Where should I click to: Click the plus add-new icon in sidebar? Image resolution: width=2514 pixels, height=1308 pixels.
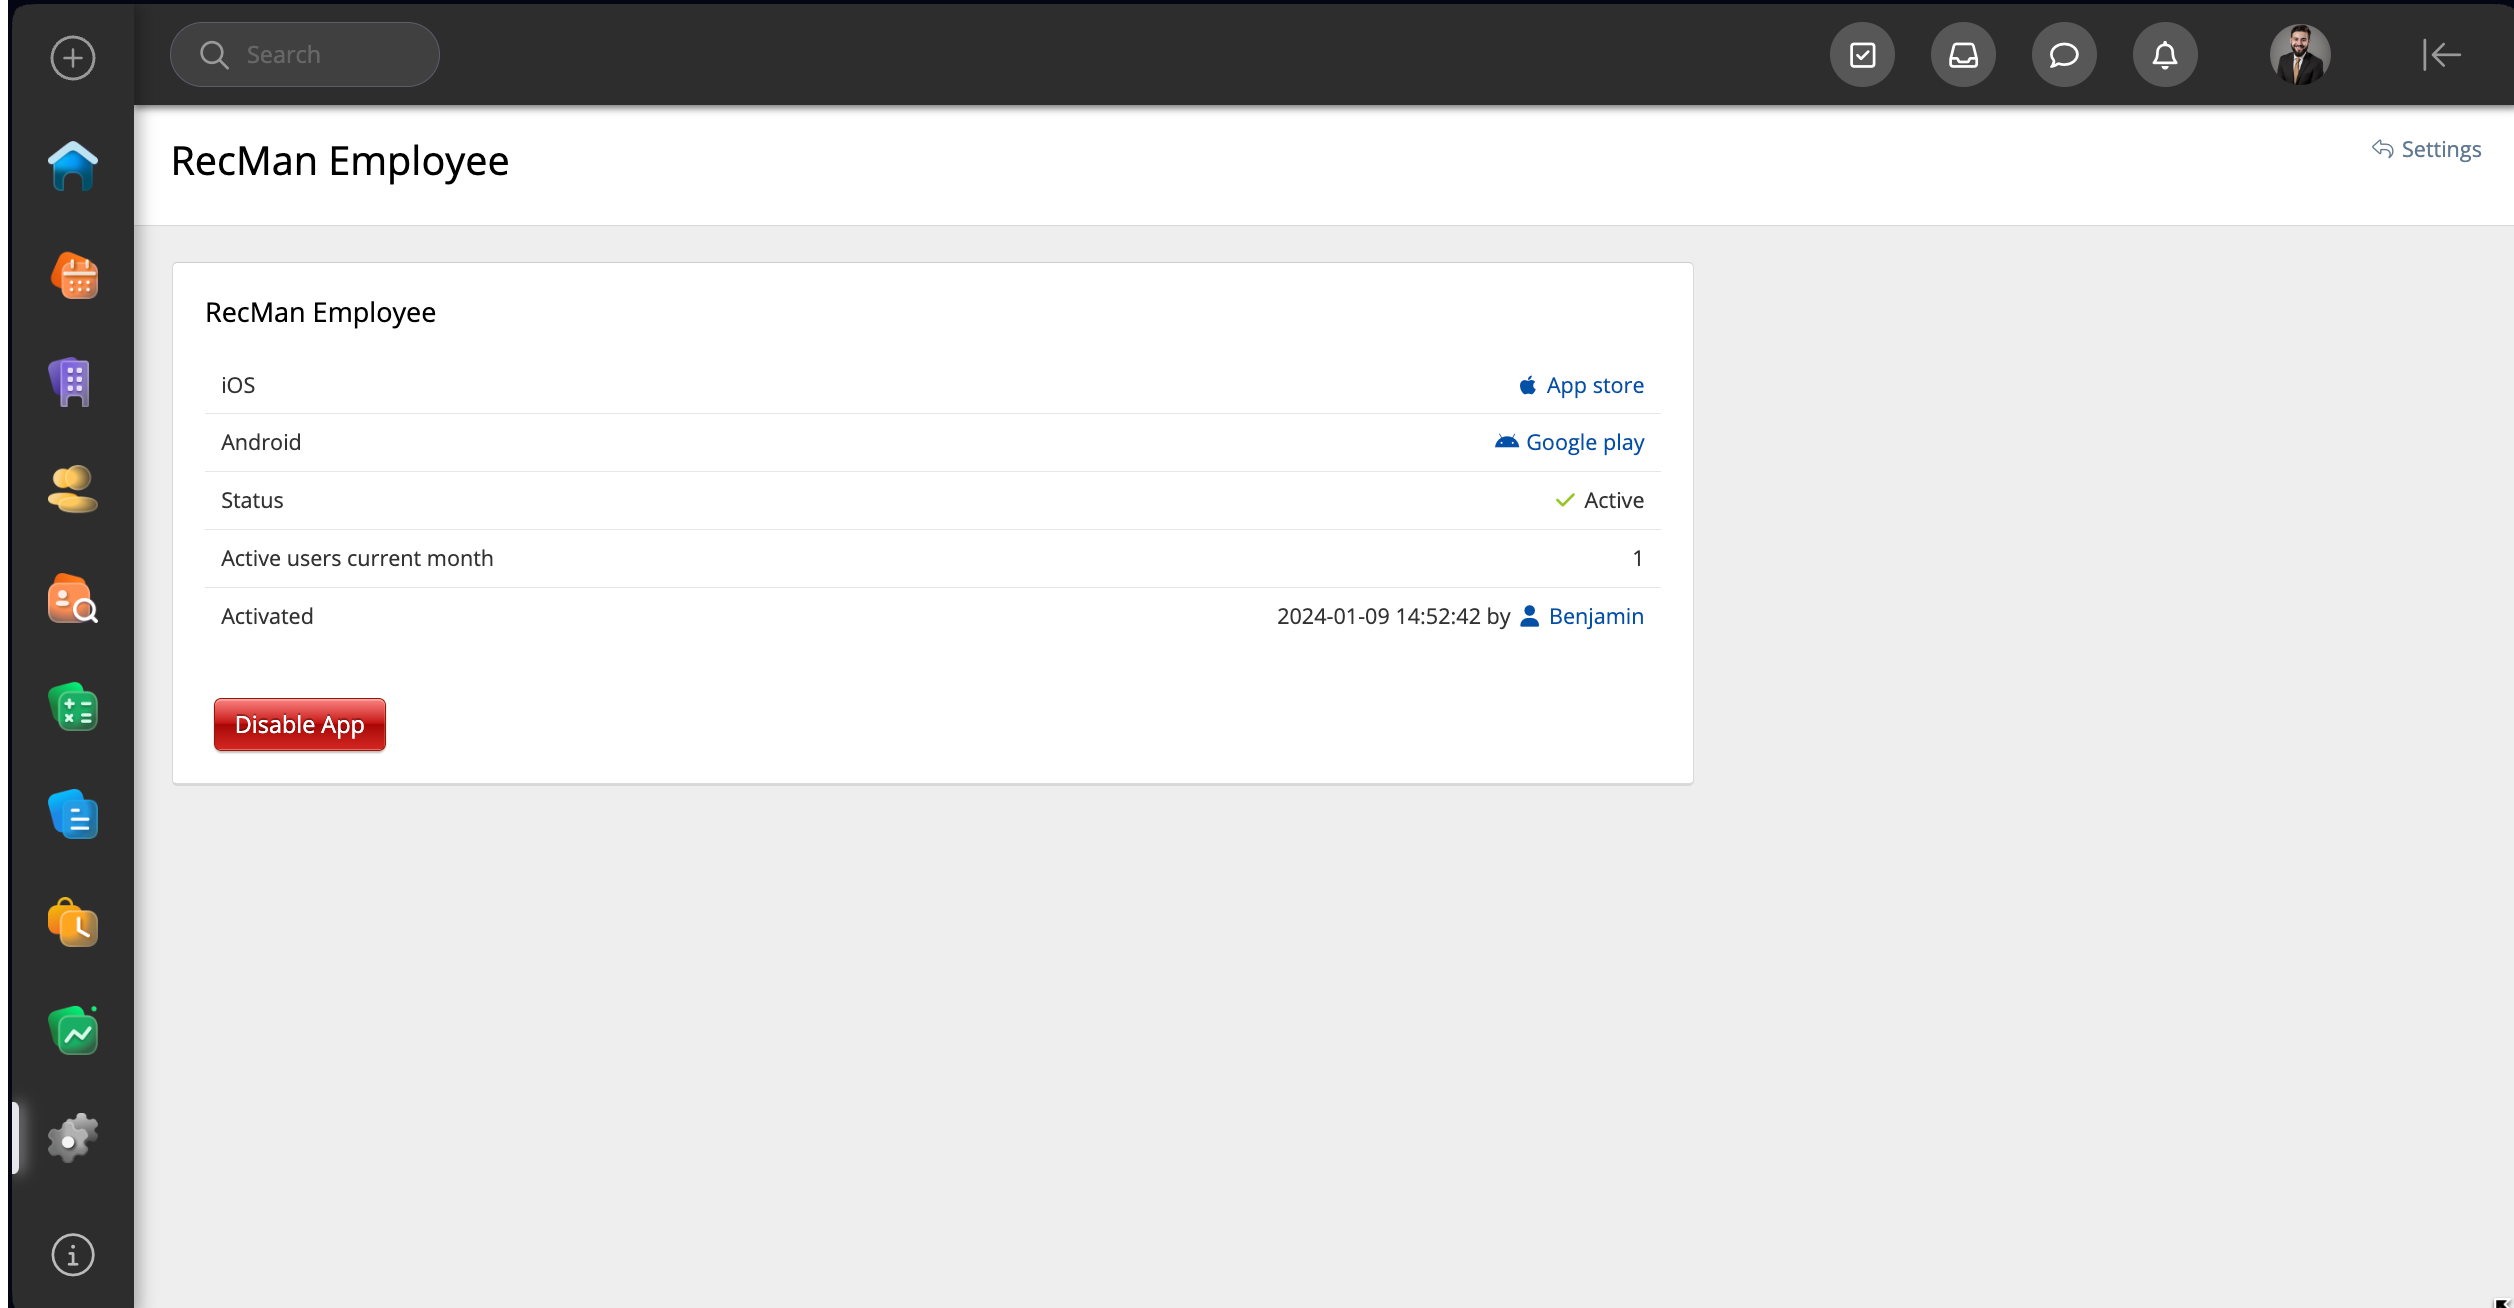73,58
